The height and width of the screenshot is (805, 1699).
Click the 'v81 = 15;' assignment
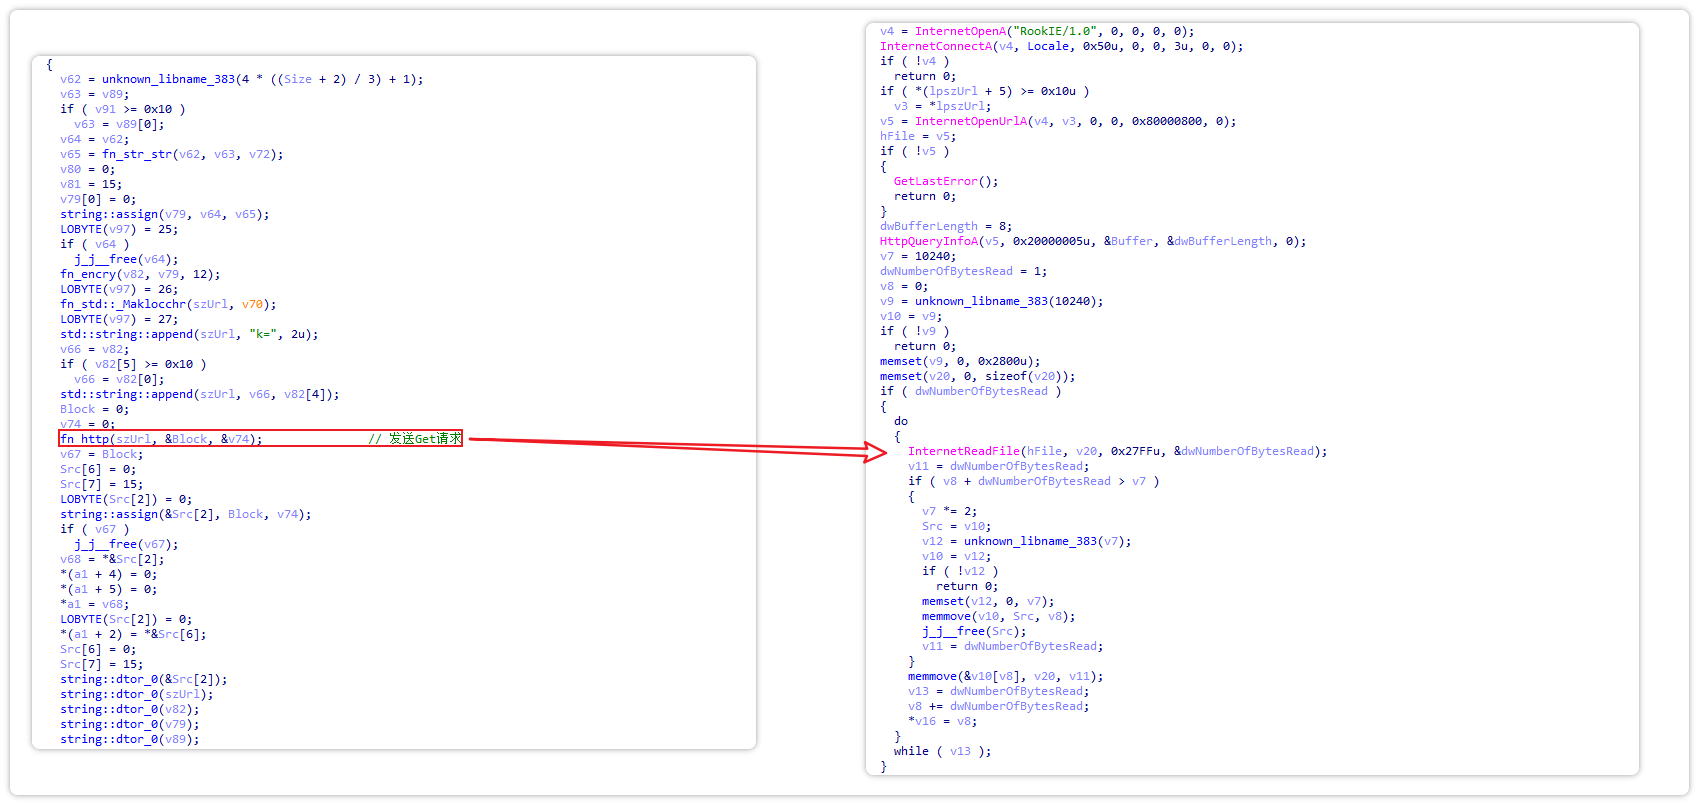click(x=91, y=184)
